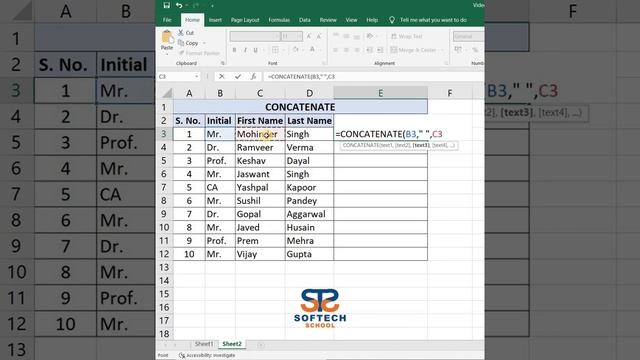Image resolution: width=640 pixels, height=360 pixels.
Task: Open the Number format dropdown
Action: tap(468, 36)
